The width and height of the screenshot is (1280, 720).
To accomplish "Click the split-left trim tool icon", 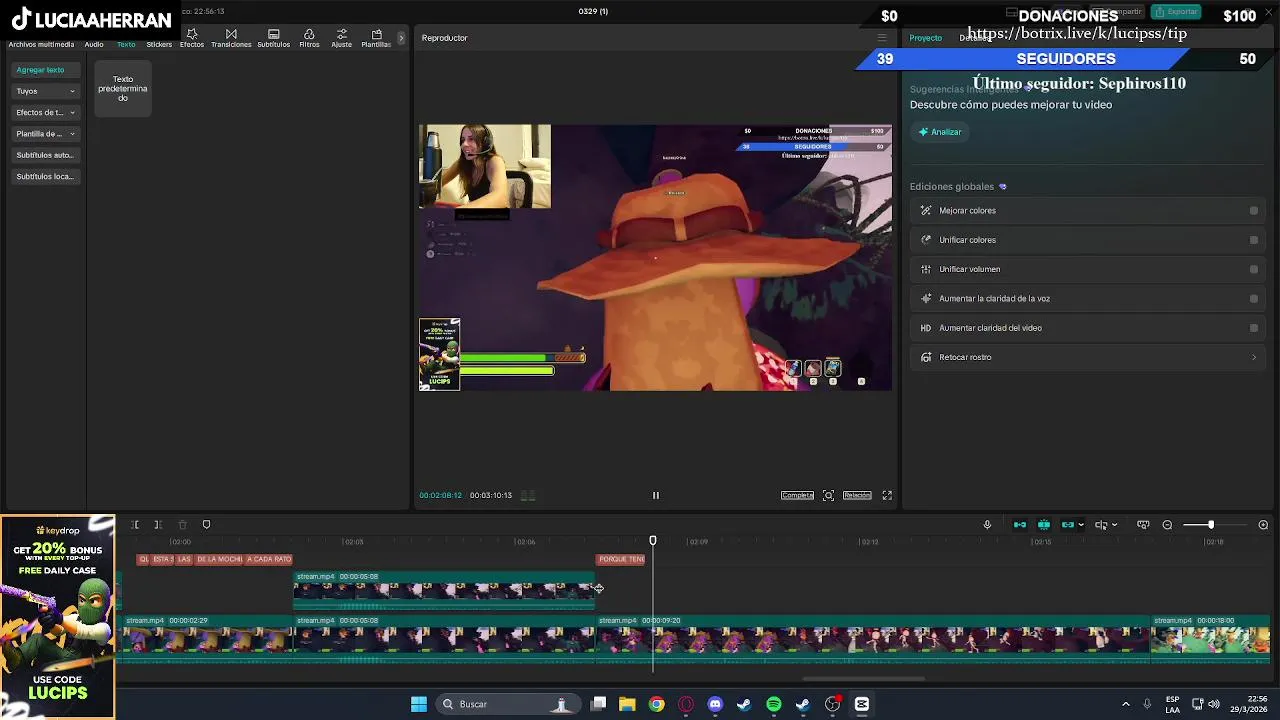I will pos(134,525).
